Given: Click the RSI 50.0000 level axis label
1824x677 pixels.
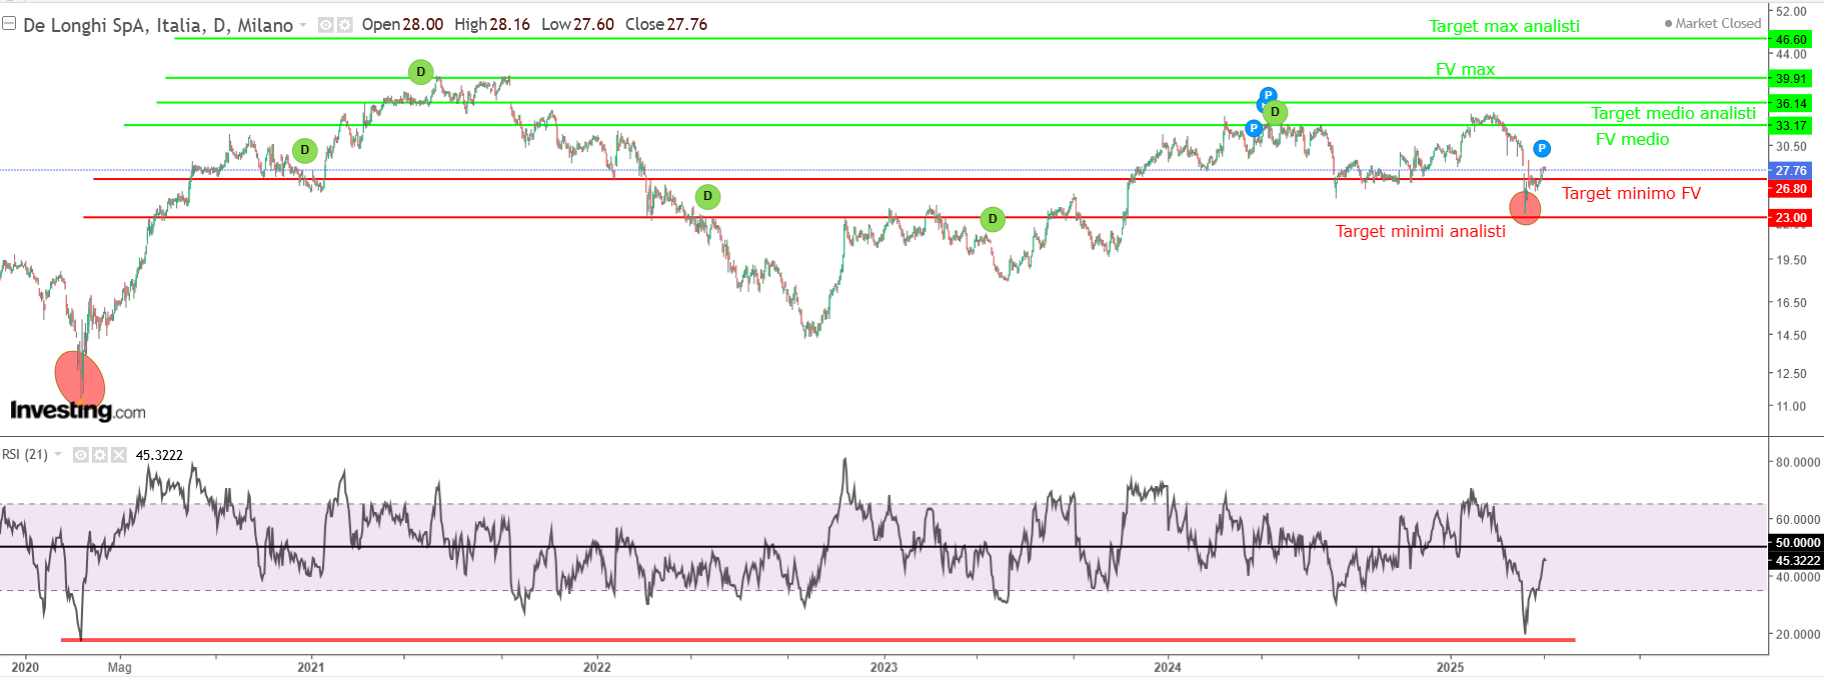Looking at the screenshot, I should pos(1797,543).
